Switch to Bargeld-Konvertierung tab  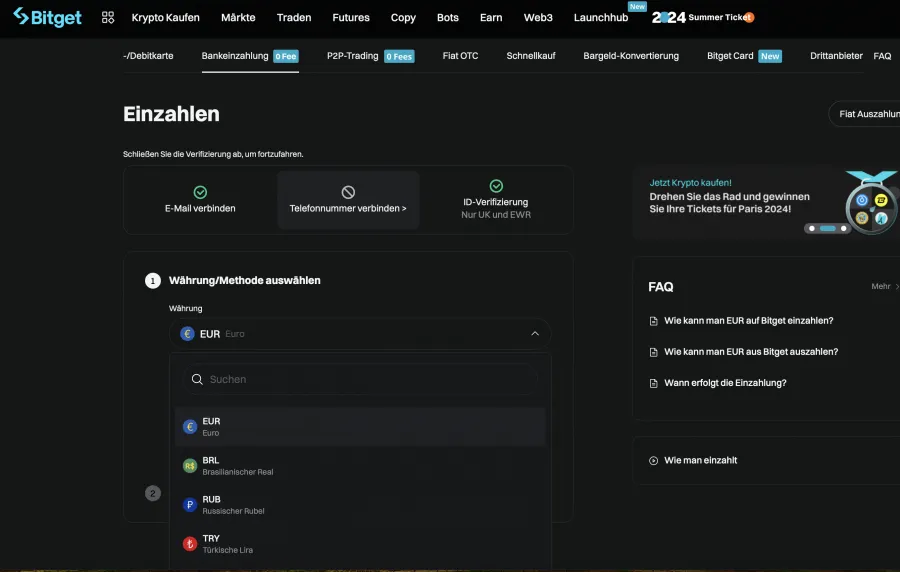[x=631, y=56]
